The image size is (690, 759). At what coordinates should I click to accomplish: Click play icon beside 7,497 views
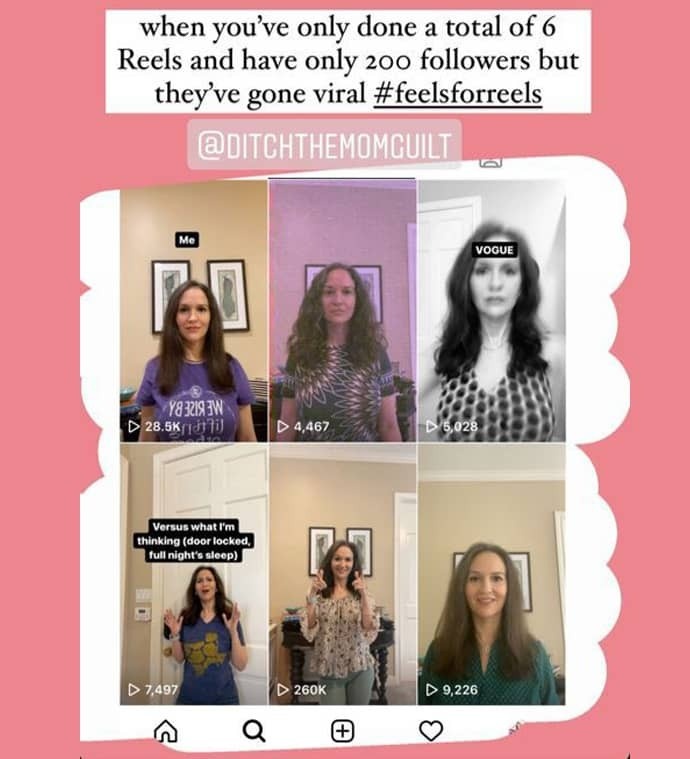click(x=134, y=690)
